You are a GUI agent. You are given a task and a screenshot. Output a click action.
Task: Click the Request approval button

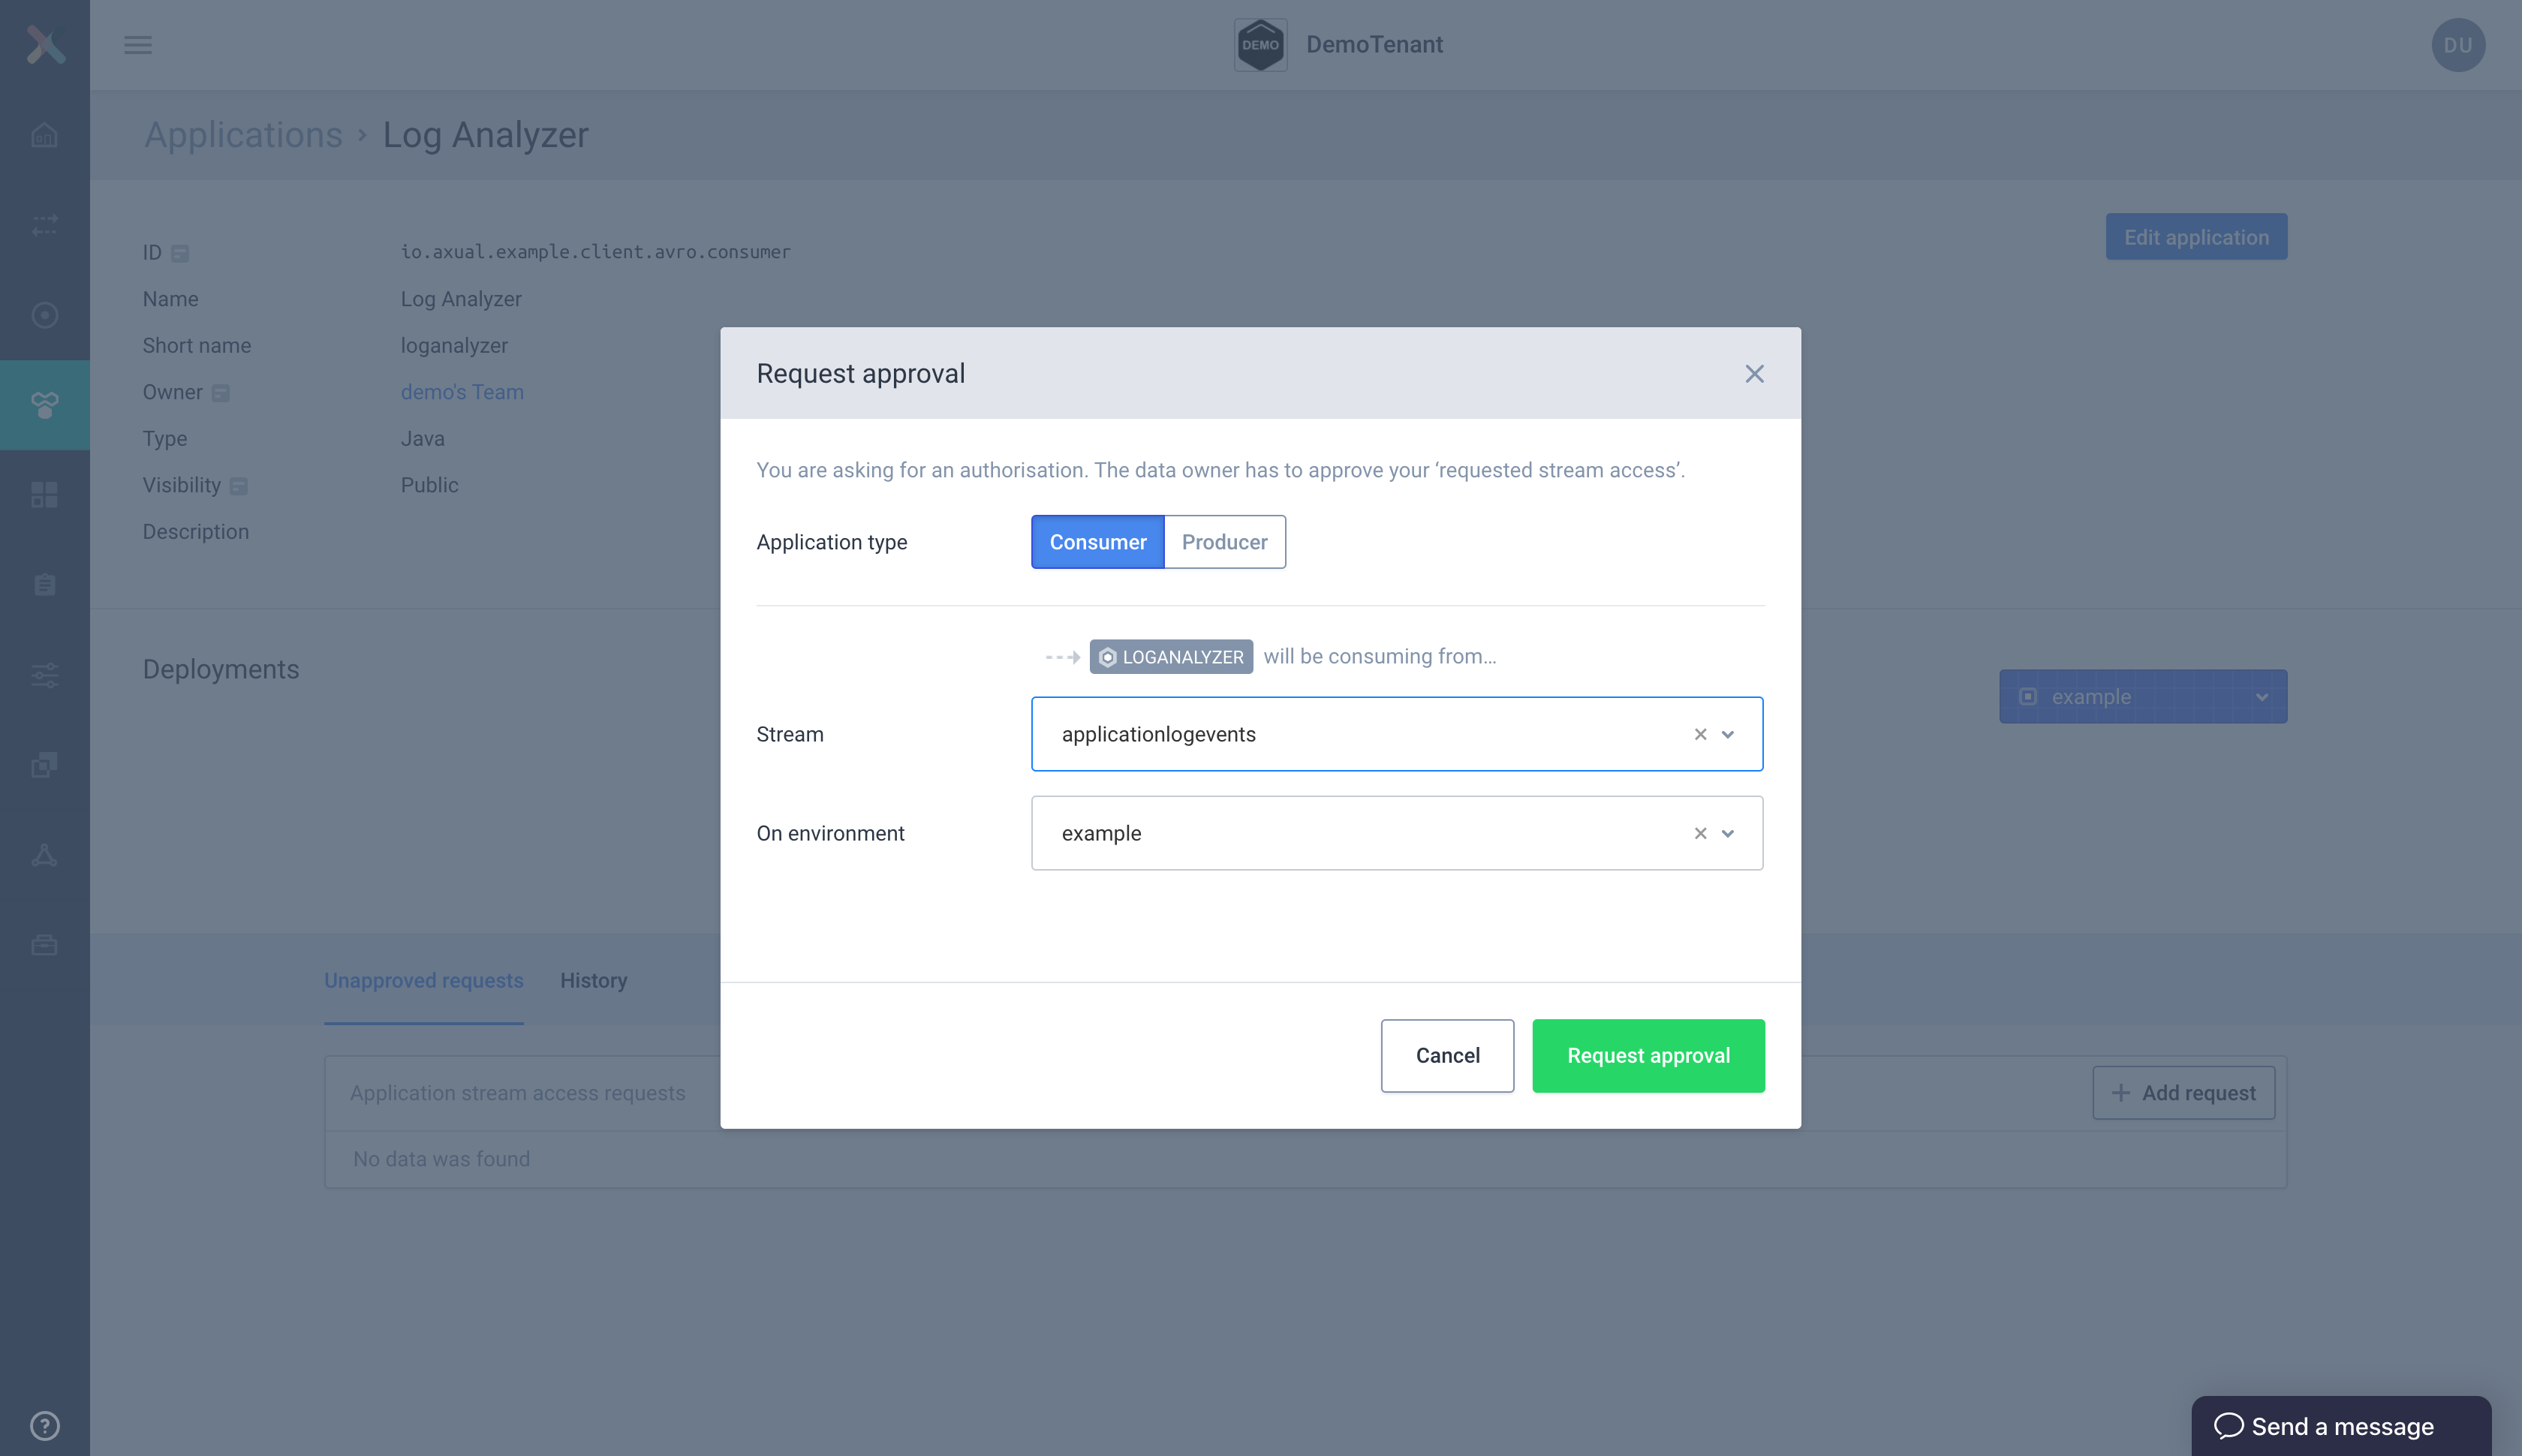tap(1648, 1055)
